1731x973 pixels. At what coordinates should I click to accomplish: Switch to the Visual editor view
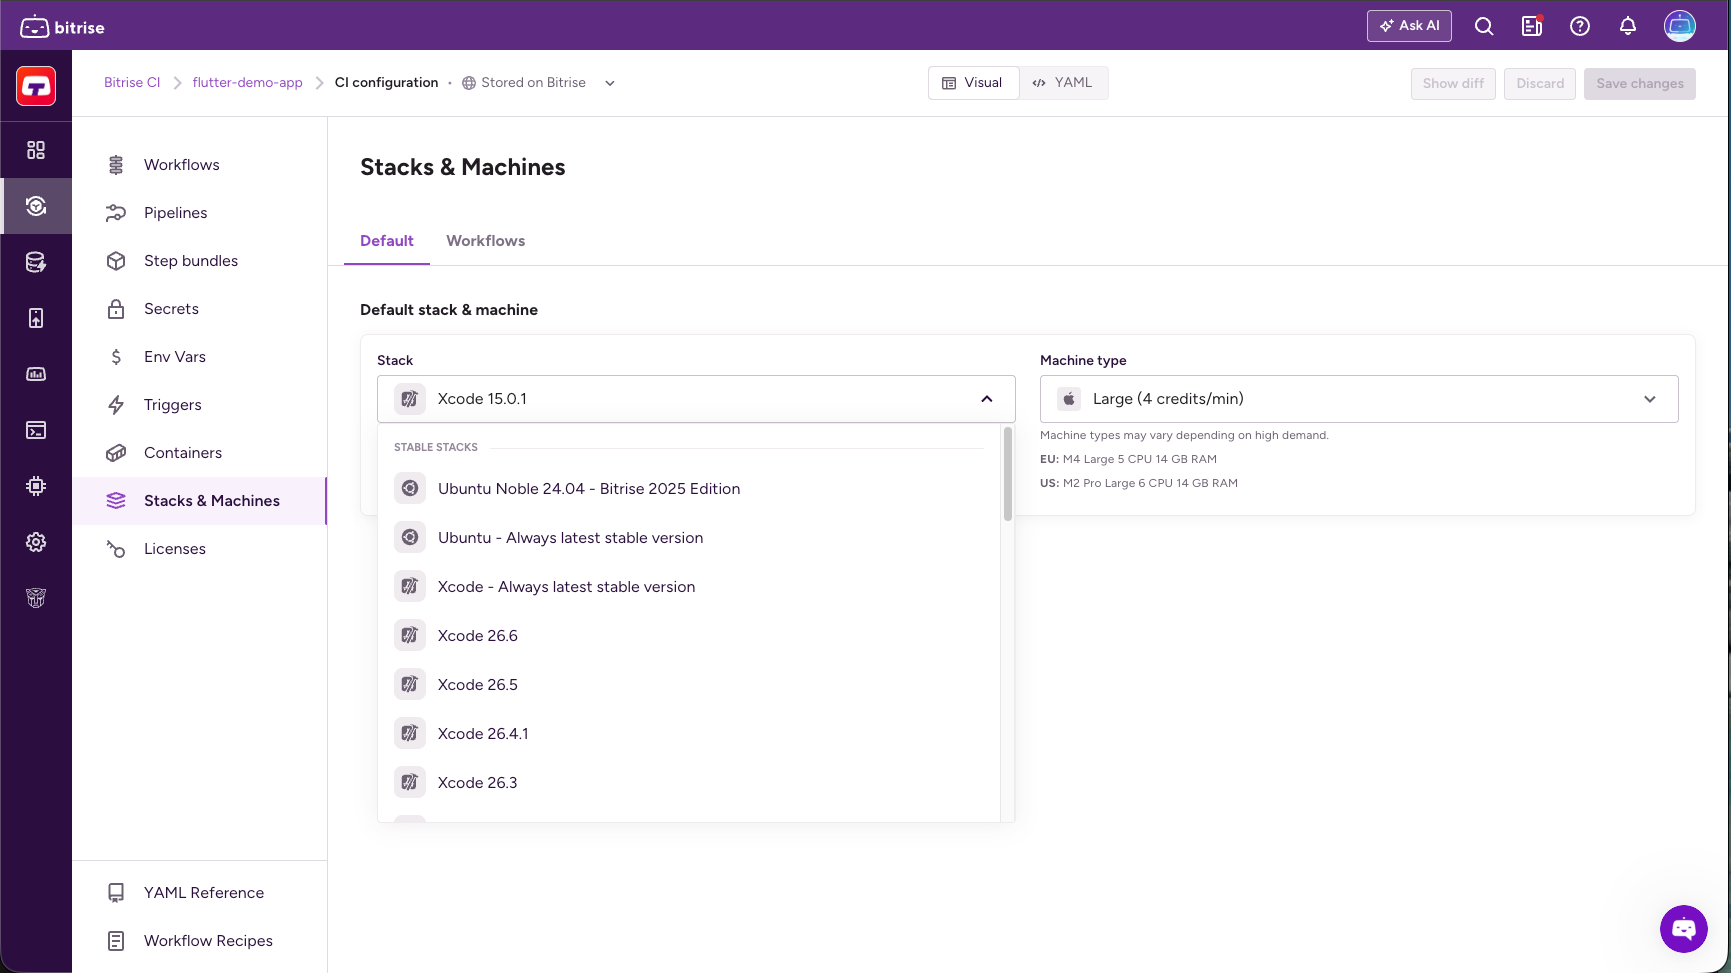pyautogui.click(x=974, y=83)
